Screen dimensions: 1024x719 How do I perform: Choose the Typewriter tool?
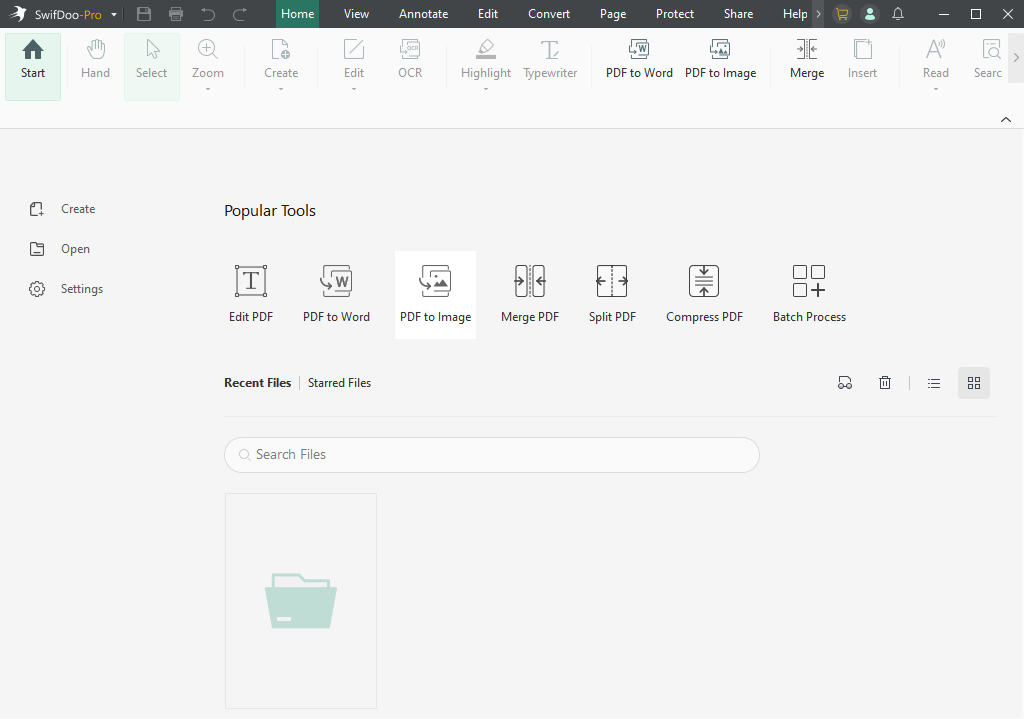coord(550,59)
